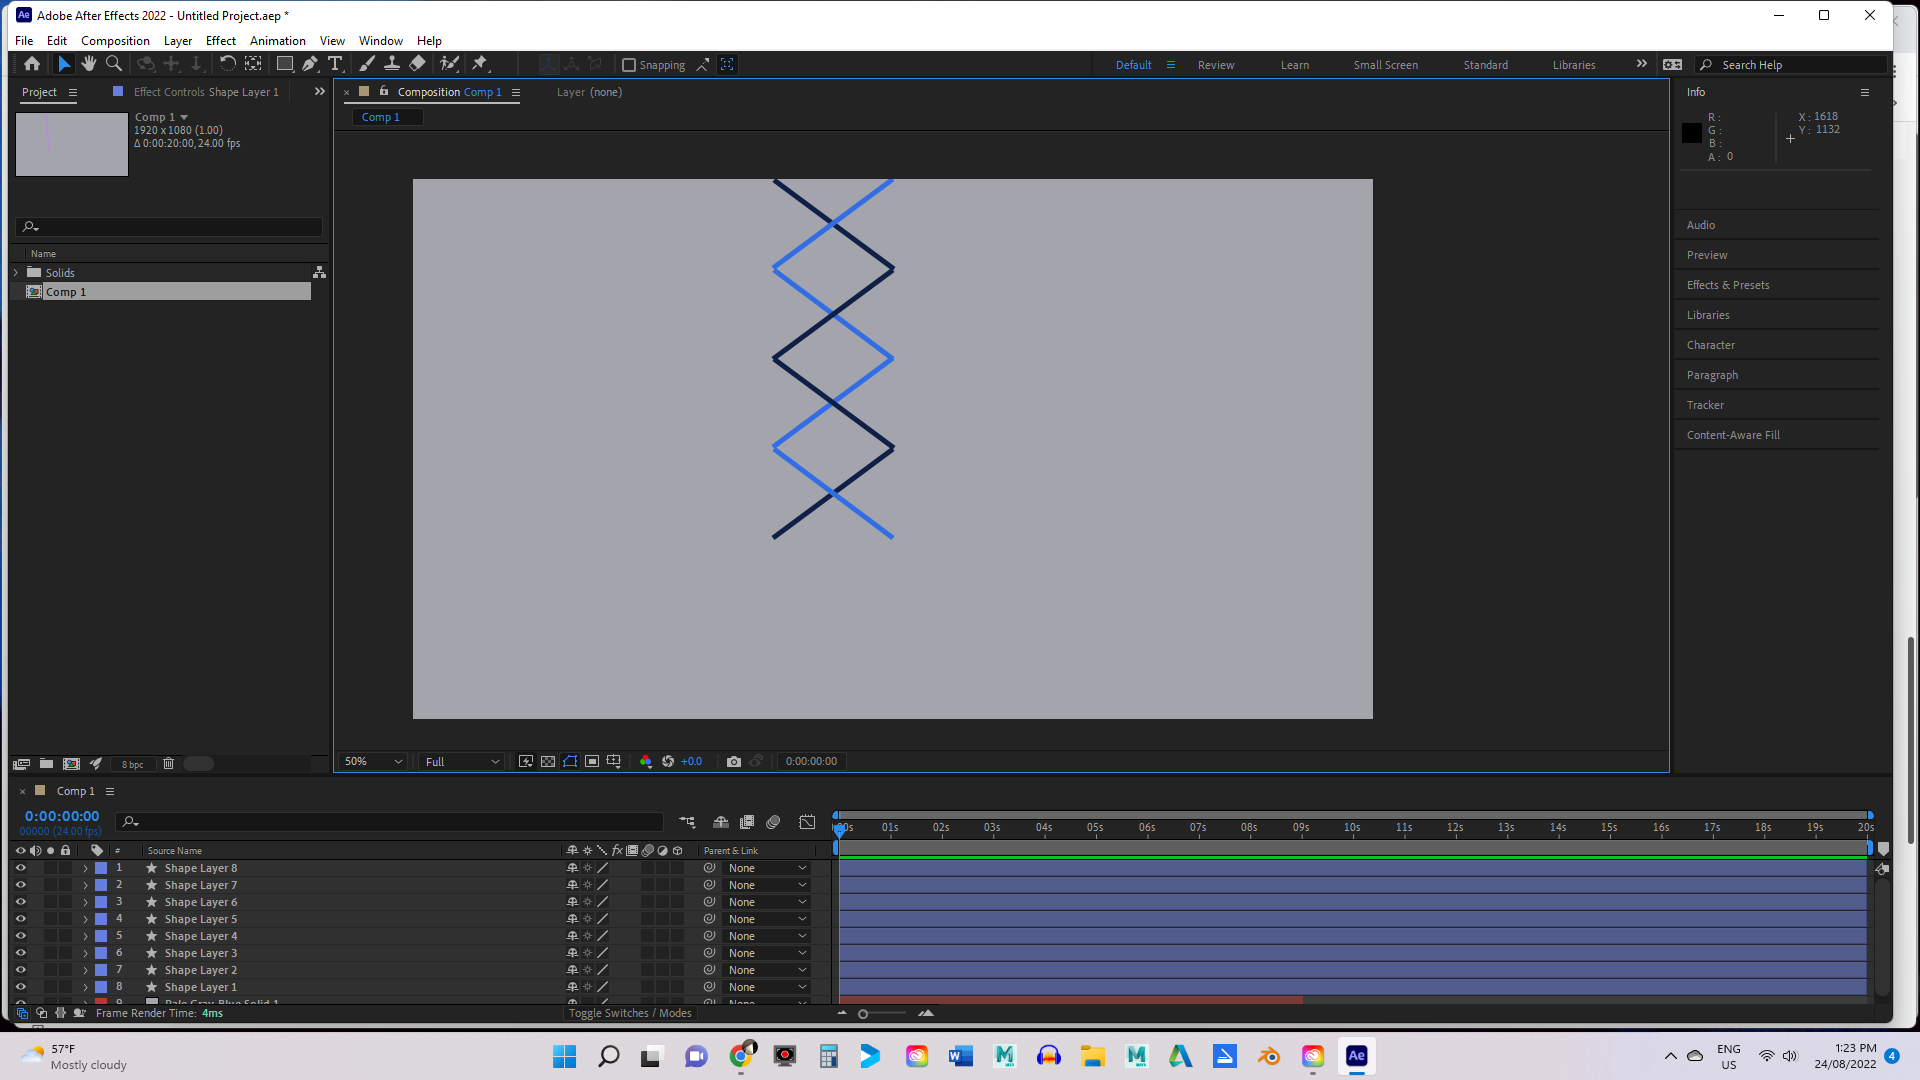Open the magnification ratio dropdown showing 50%
Viewport: 1920px width, 1080px height.
[370, 761]
